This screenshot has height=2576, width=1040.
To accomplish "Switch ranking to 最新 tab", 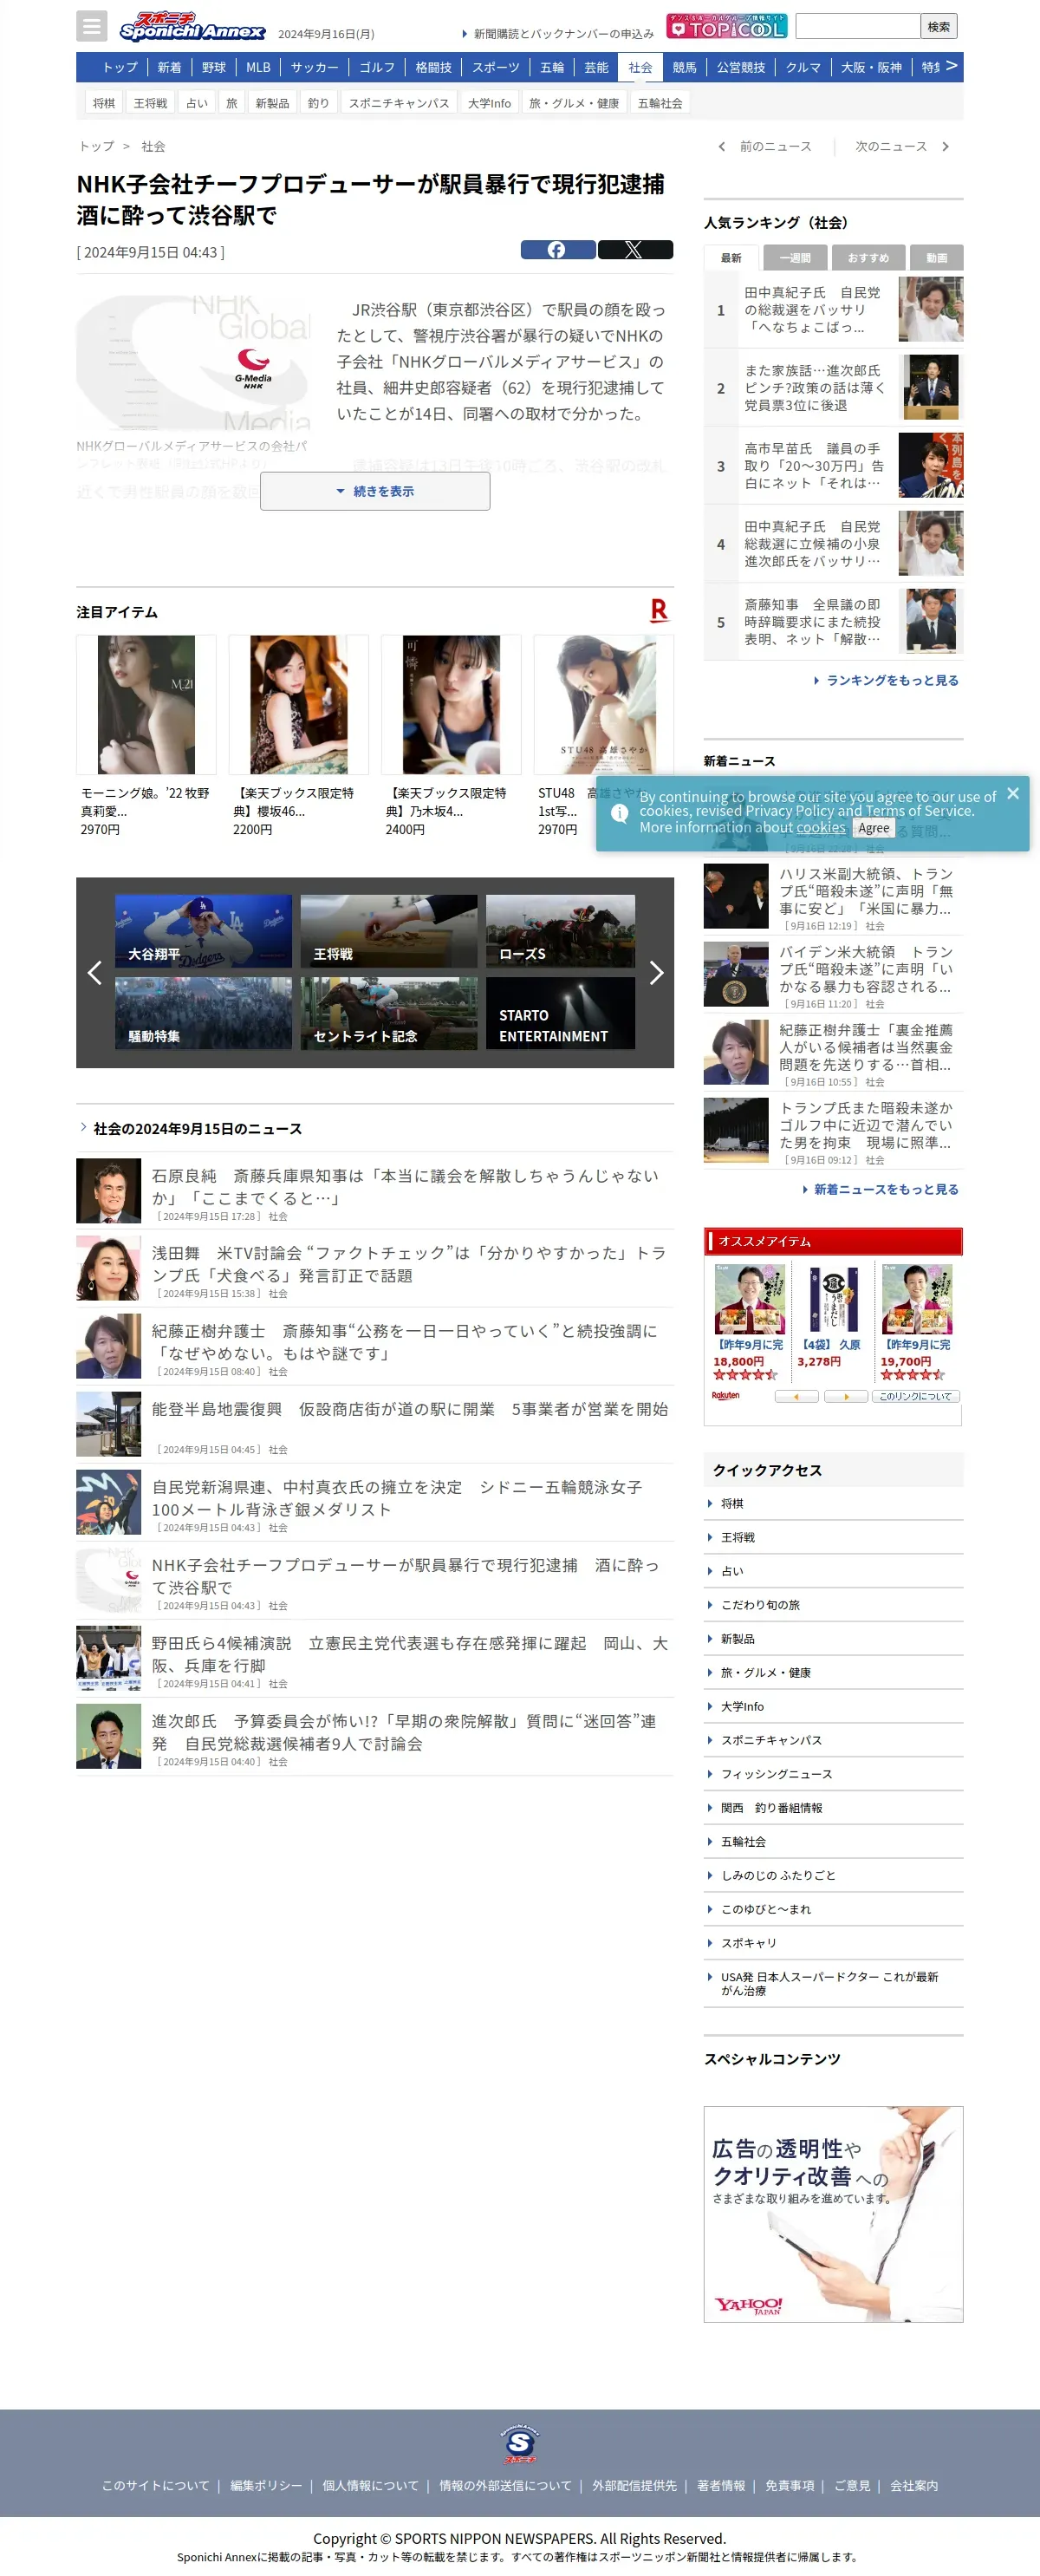I will pos(731,258).
